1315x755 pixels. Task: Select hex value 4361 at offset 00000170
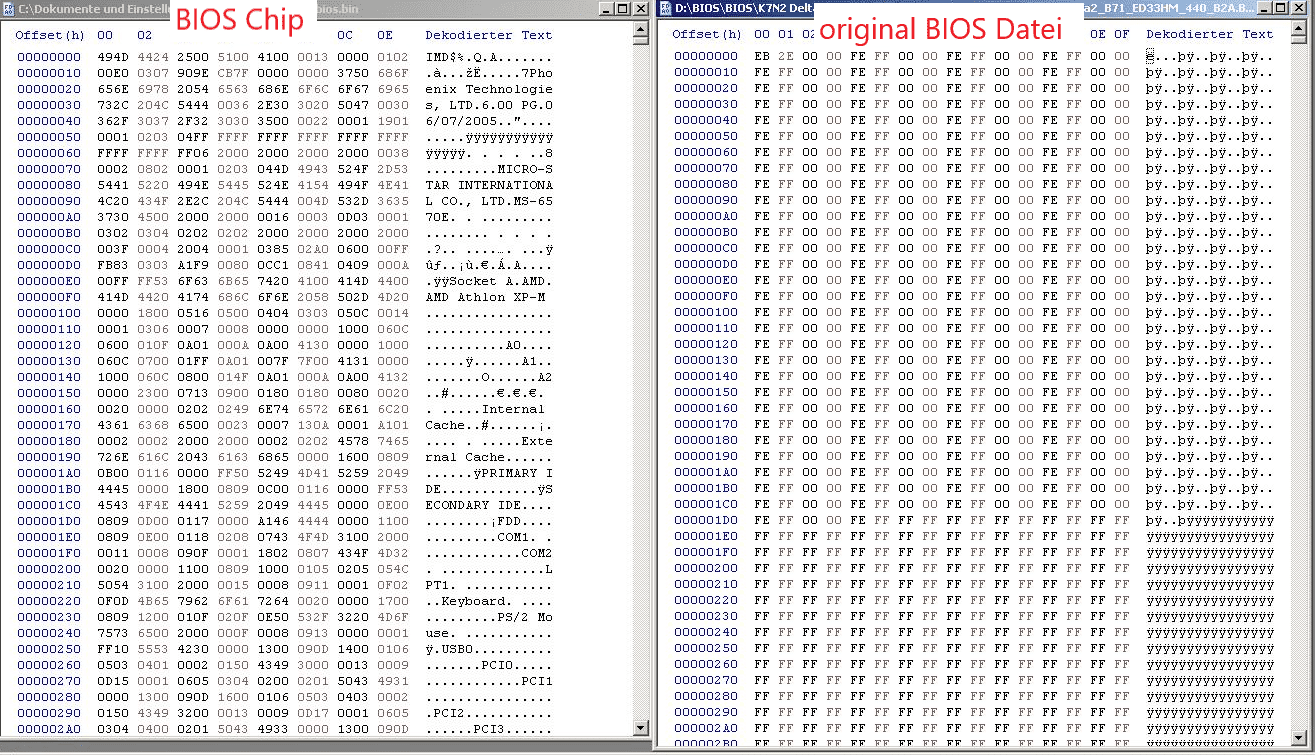[x=113, y=425]
